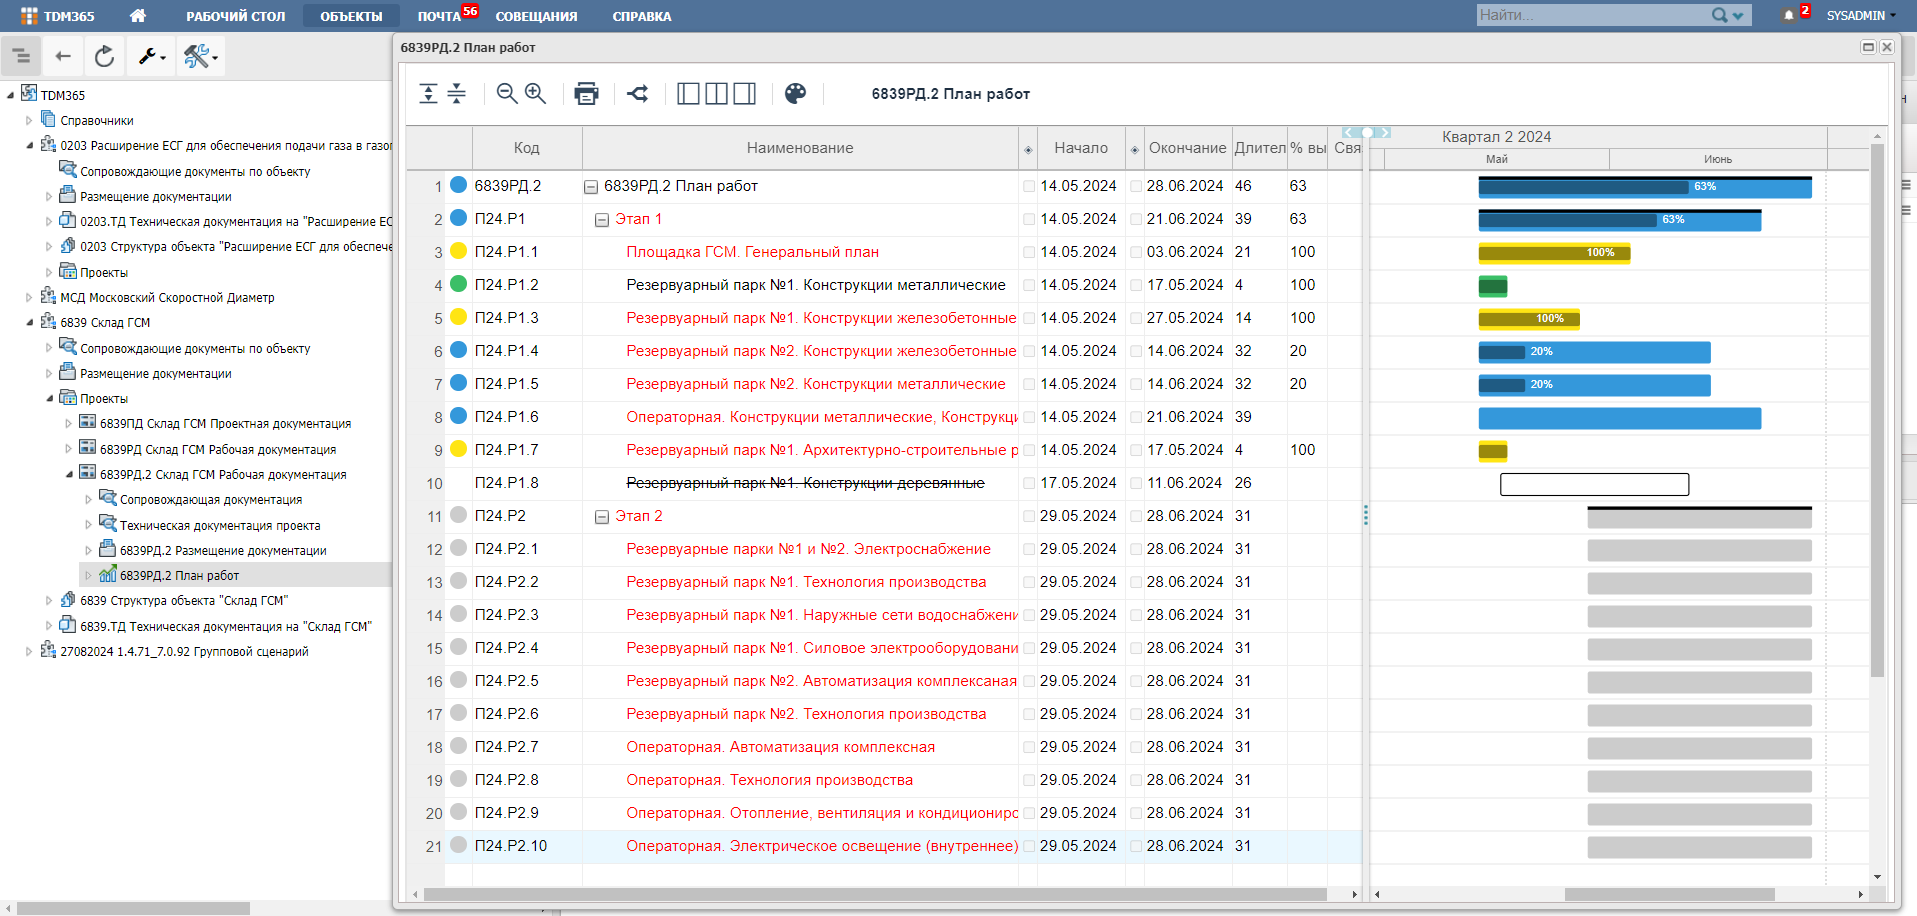This screenshot has width=1917, height=916.
Task: Zoom out the Gantt chart timeline
Action: click(507, 94)
